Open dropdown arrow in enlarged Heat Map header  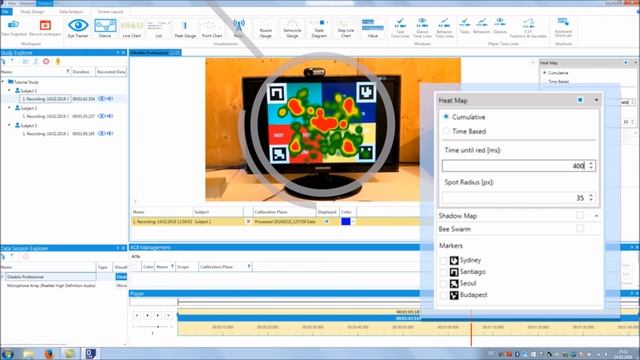596,100
